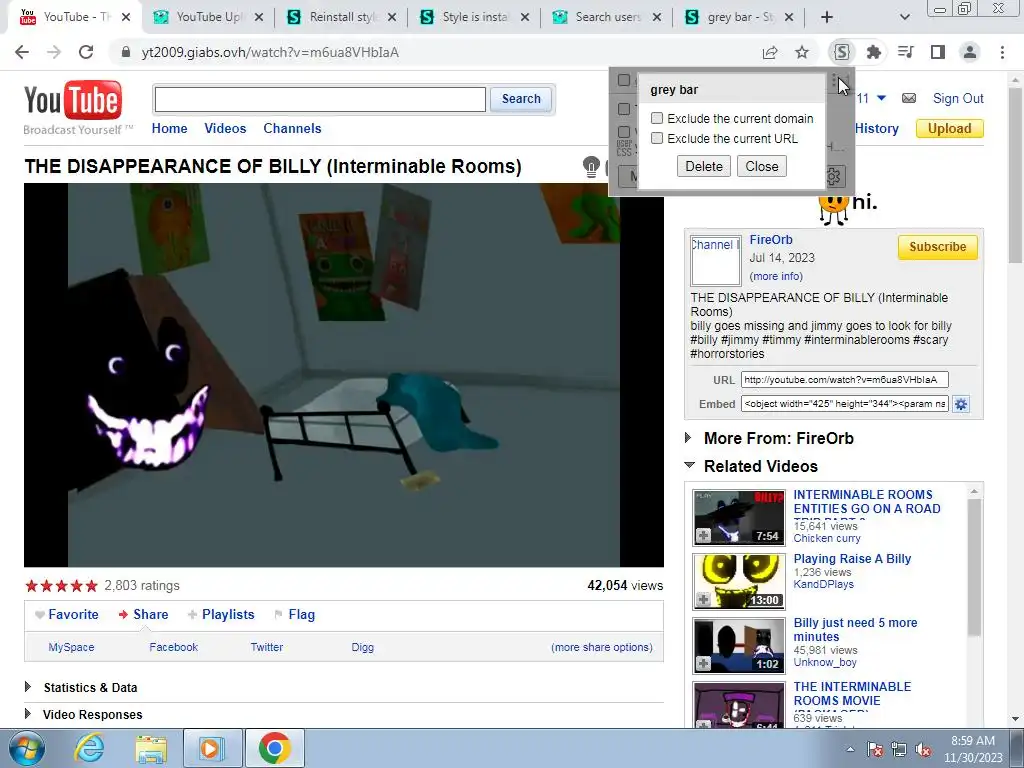
Task: Switch to the Style is installed tab
Action: click(474, 17)
